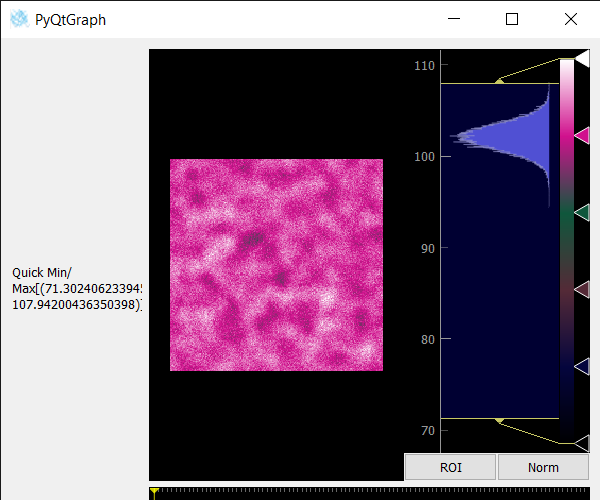Click the upper yellow histogram level line
The width and height of the screenshot is (600, 500).
point(500,83)
